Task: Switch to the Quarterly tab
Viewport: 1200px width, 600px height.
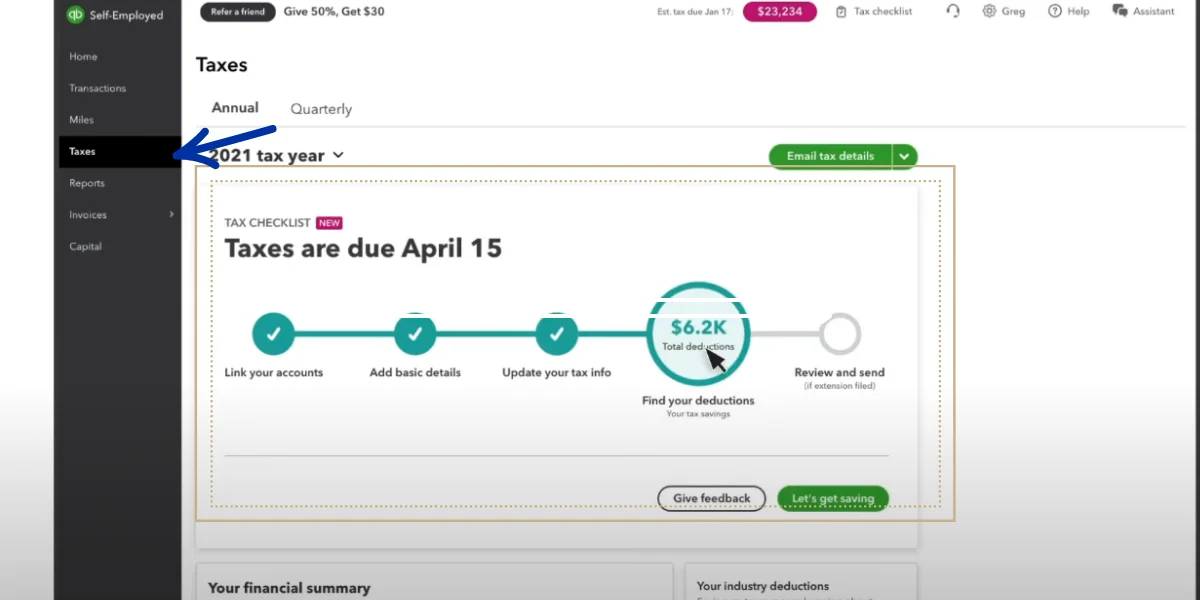Action: click(x=321, y=109)
